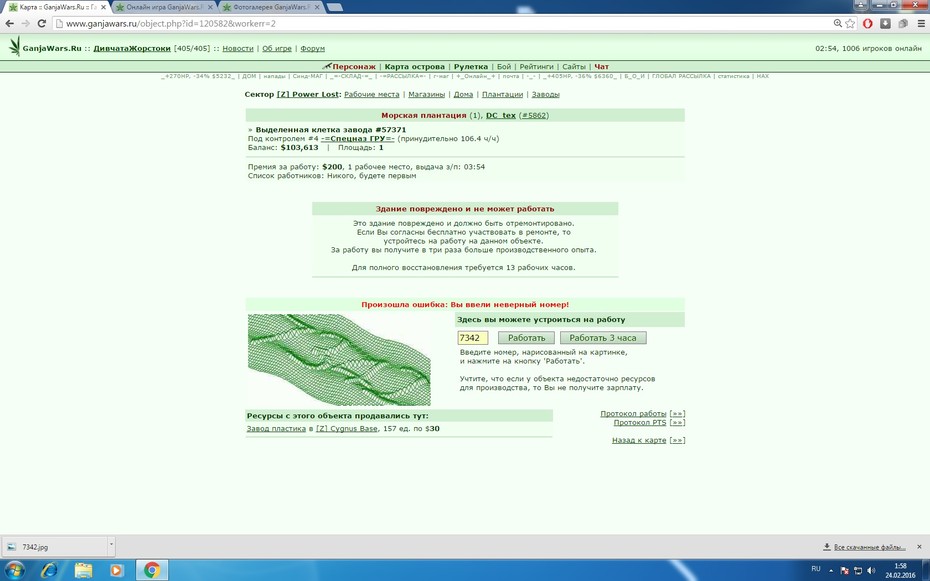Switch to 'Фотогалерея GanjaWars' tab
Viewport: 930px width, 581px height.
pyautogui.click(x=270, y=7)
